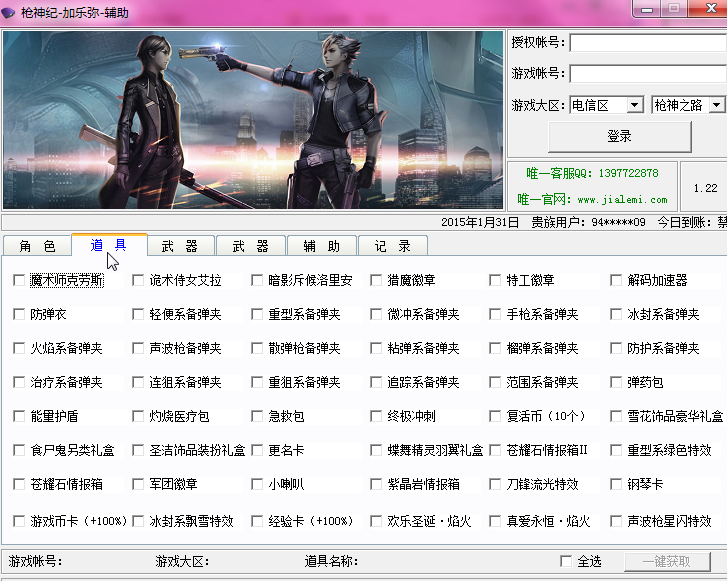Tick the 军团徽章 checkbox

pos(138,484)
